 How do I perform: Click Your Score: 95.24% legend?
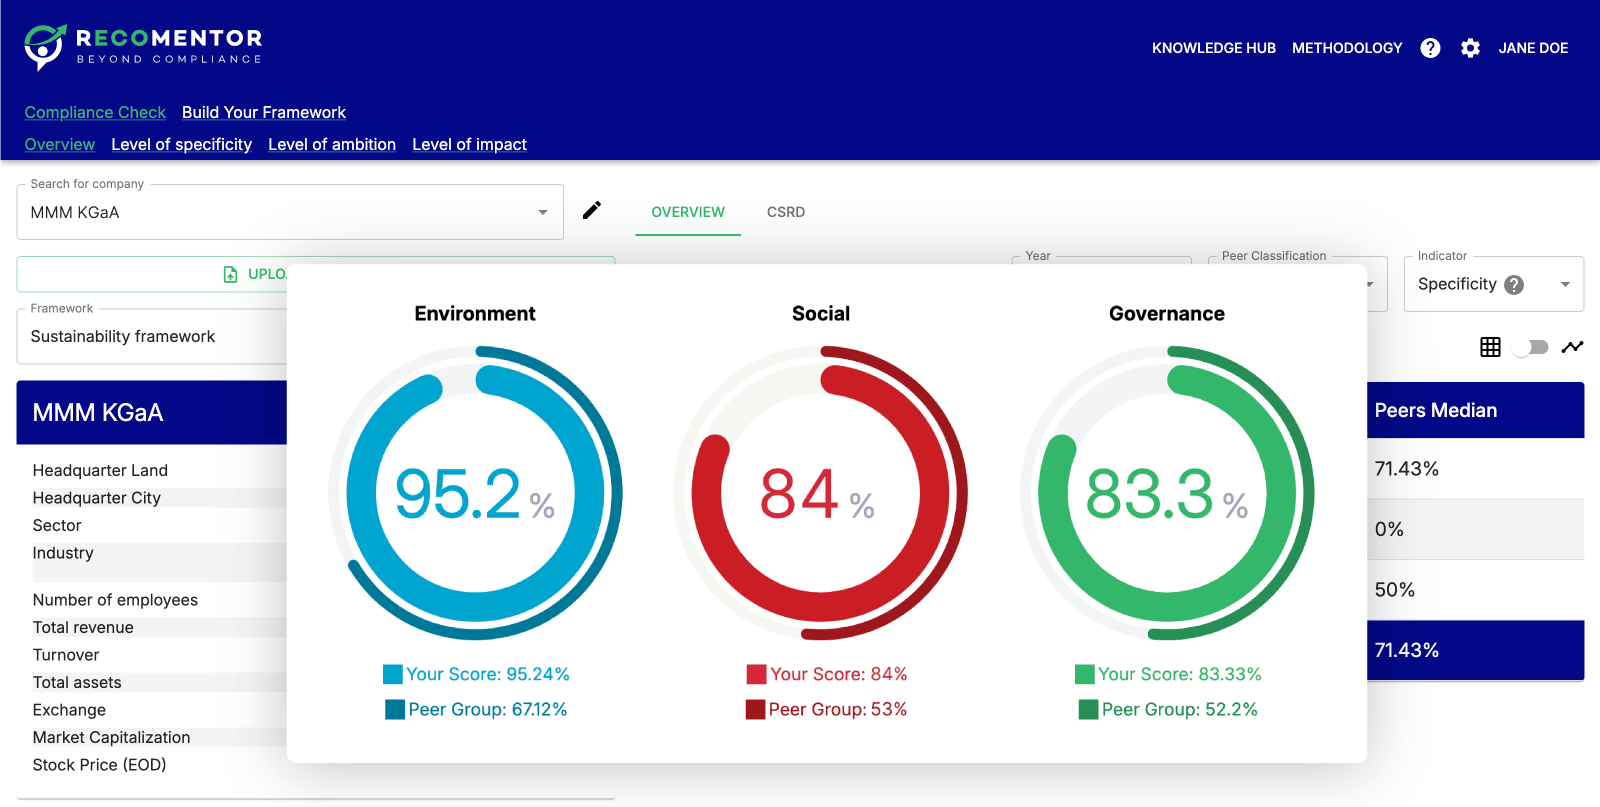(488, 674)
